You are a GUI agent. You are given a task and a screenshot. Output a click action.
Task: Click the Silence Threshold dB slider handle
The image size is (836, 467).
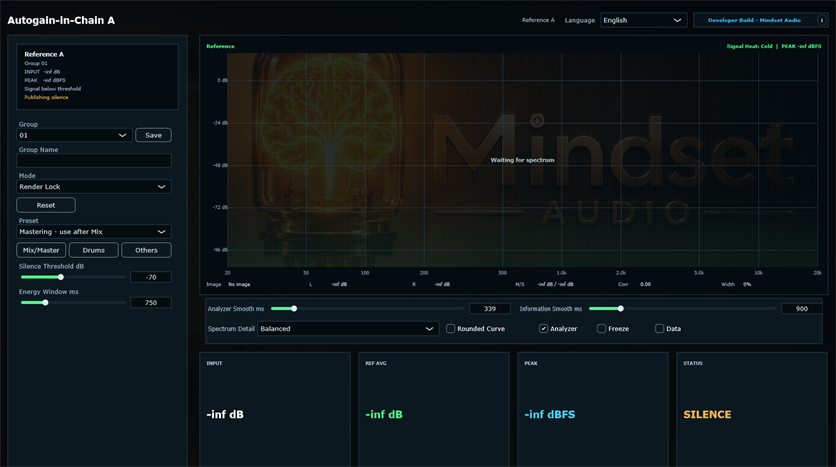[61, 277]
